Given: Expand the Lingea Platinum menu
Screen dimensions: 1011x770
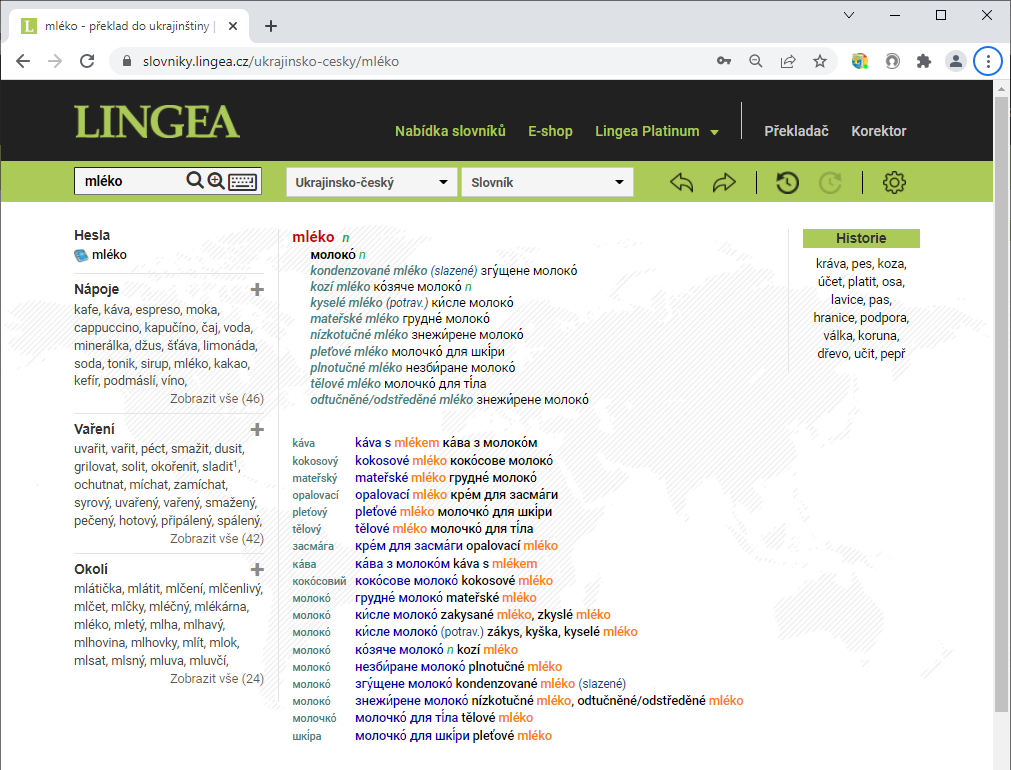Looking at the screenshot, I should (x=656, y=131).
